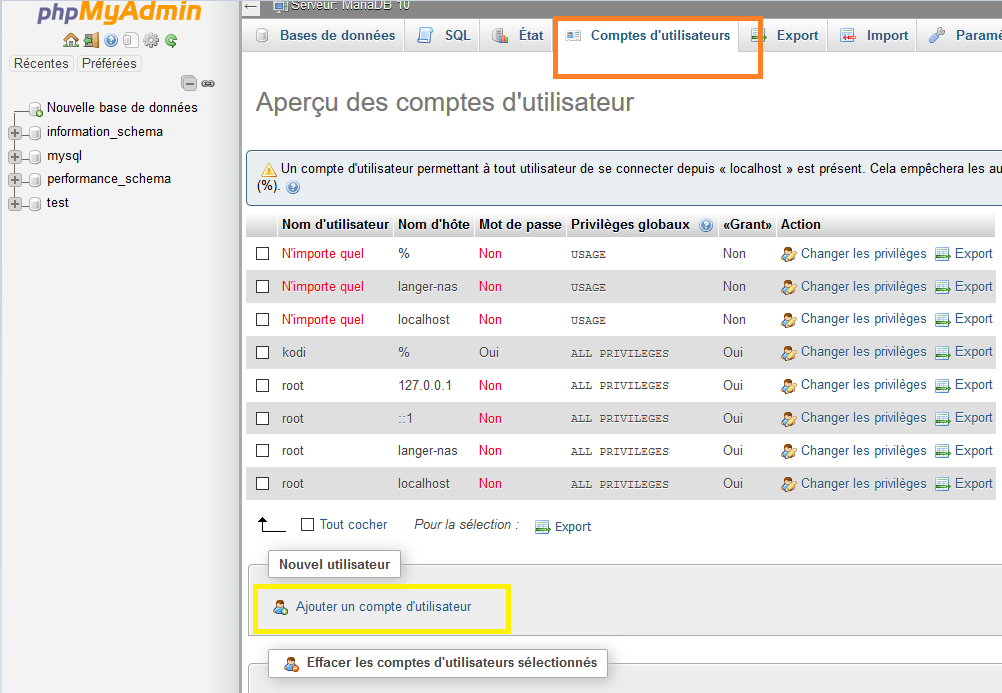The height and width of the screenshot is (693, 1002).
Task: Switch to the SQL tab
Action: [444, 35]
